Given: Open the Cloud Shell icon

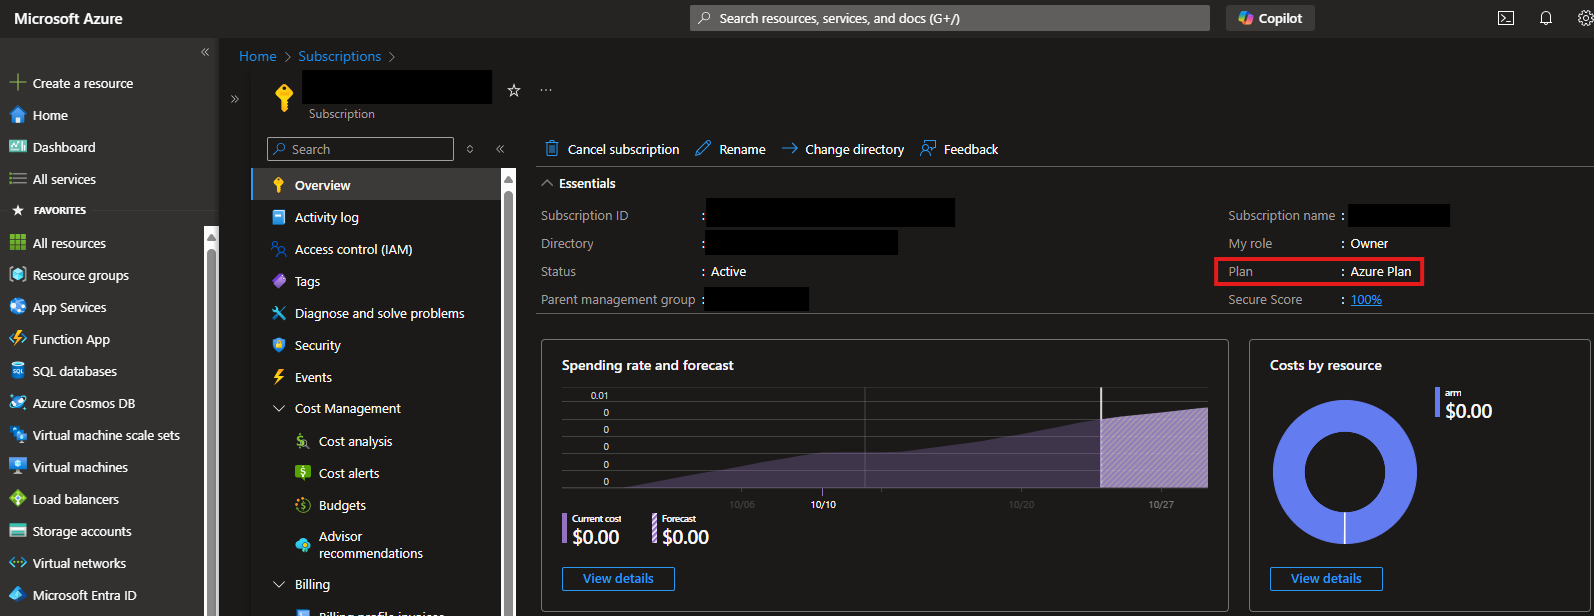Looking at the screenshot, I should point(1506,18).
